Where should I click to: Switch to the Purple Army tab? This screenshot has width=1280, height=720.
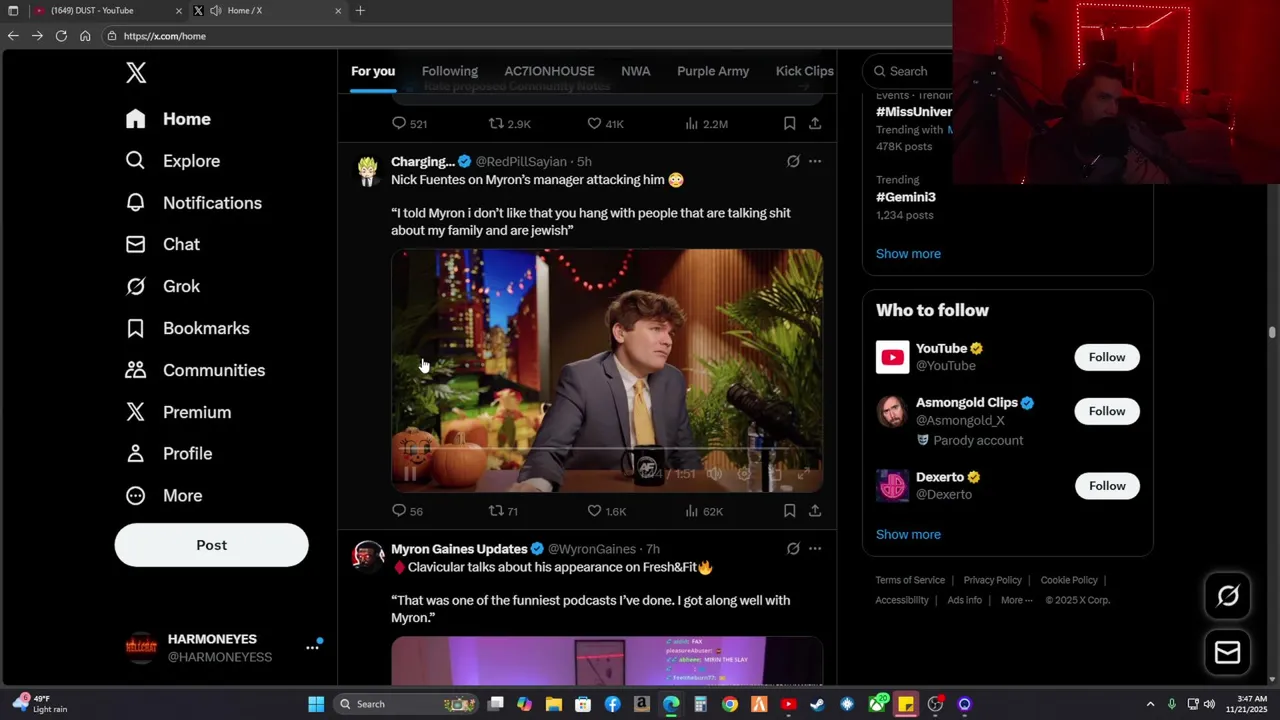point(713,71)
